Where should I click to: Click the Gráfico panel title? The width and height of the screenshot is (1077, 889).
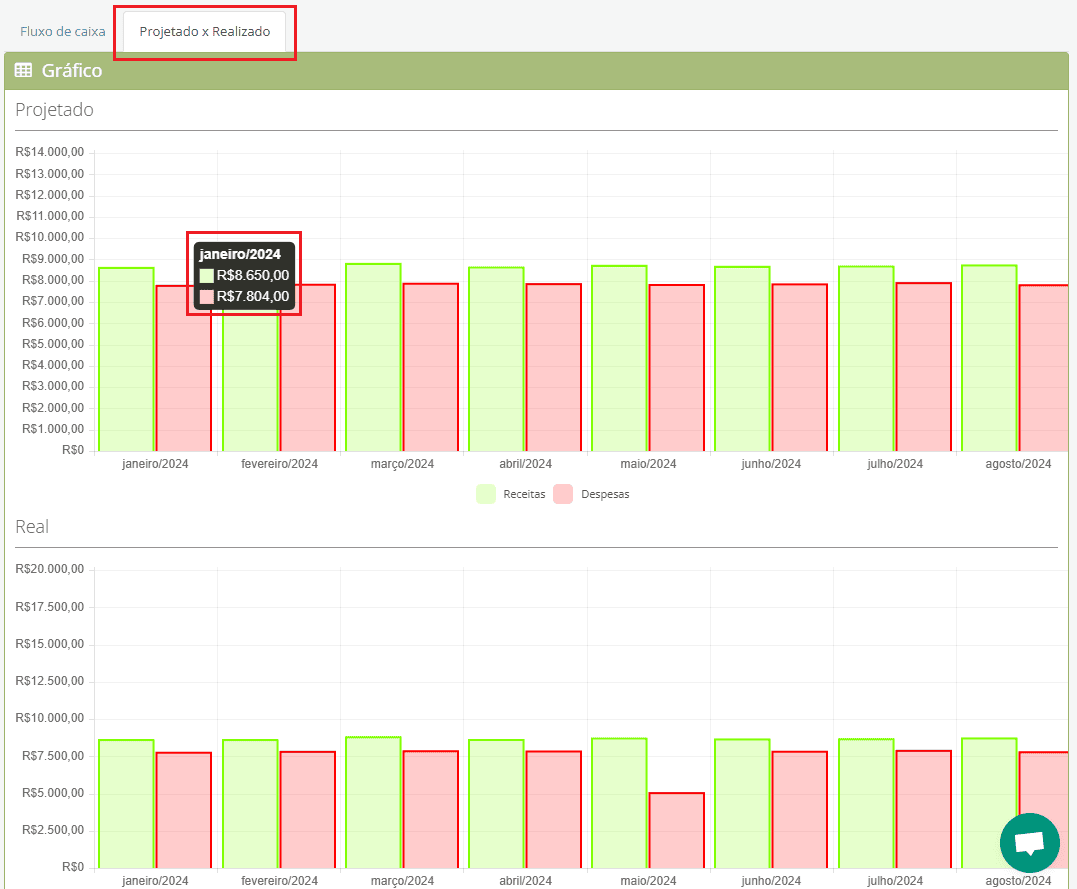[71, 70]
